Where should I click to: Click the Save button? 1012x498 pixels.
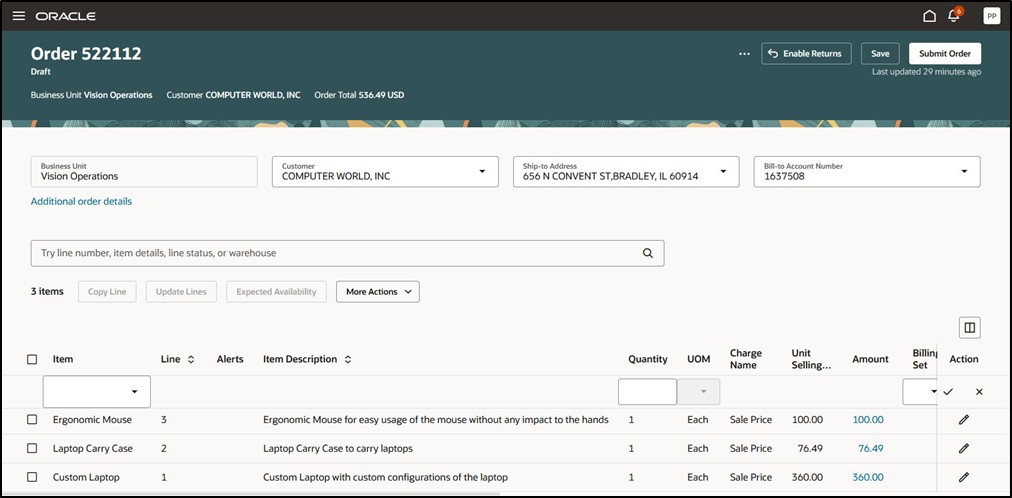point(880,54)
